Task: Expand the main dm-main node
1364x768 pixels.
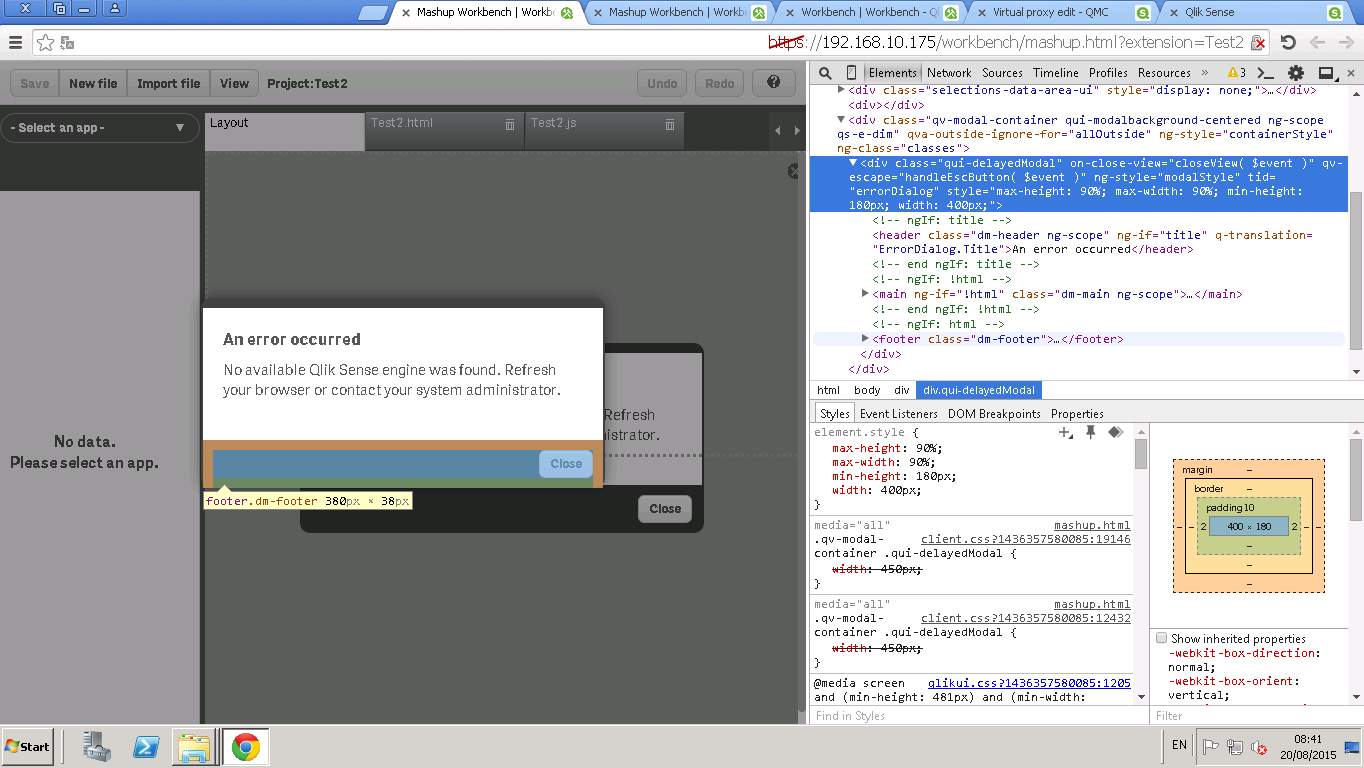Action: pos(866,294)
